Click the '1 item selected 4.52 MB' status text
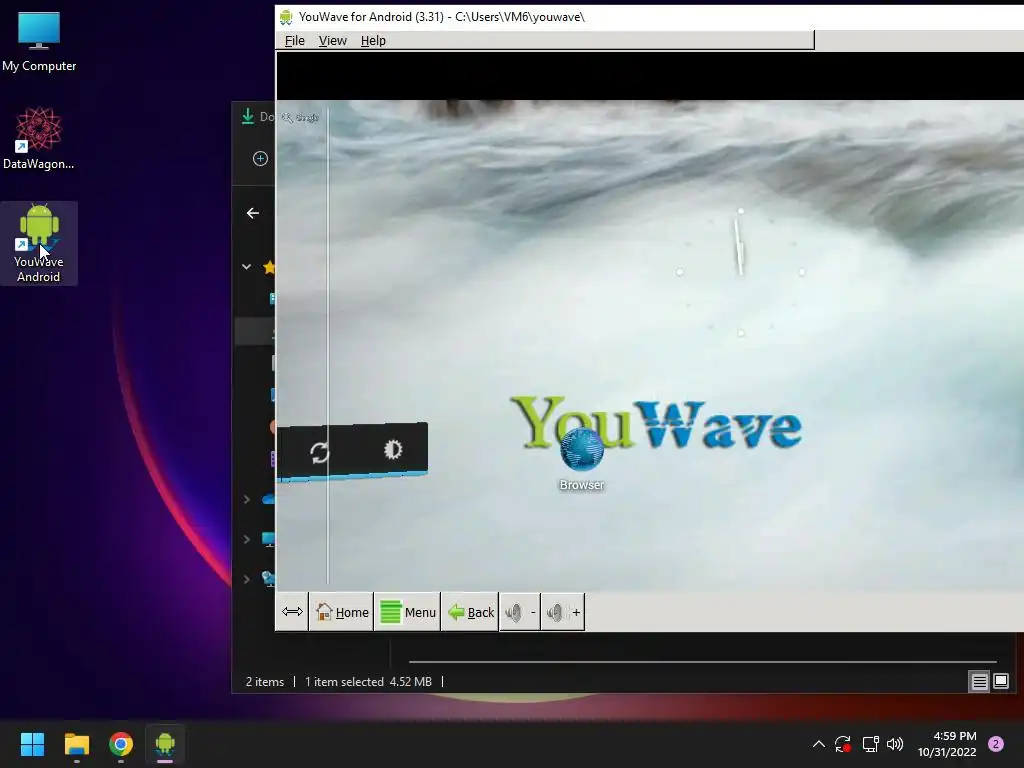 pyautogui.click(x=368, y=682)
